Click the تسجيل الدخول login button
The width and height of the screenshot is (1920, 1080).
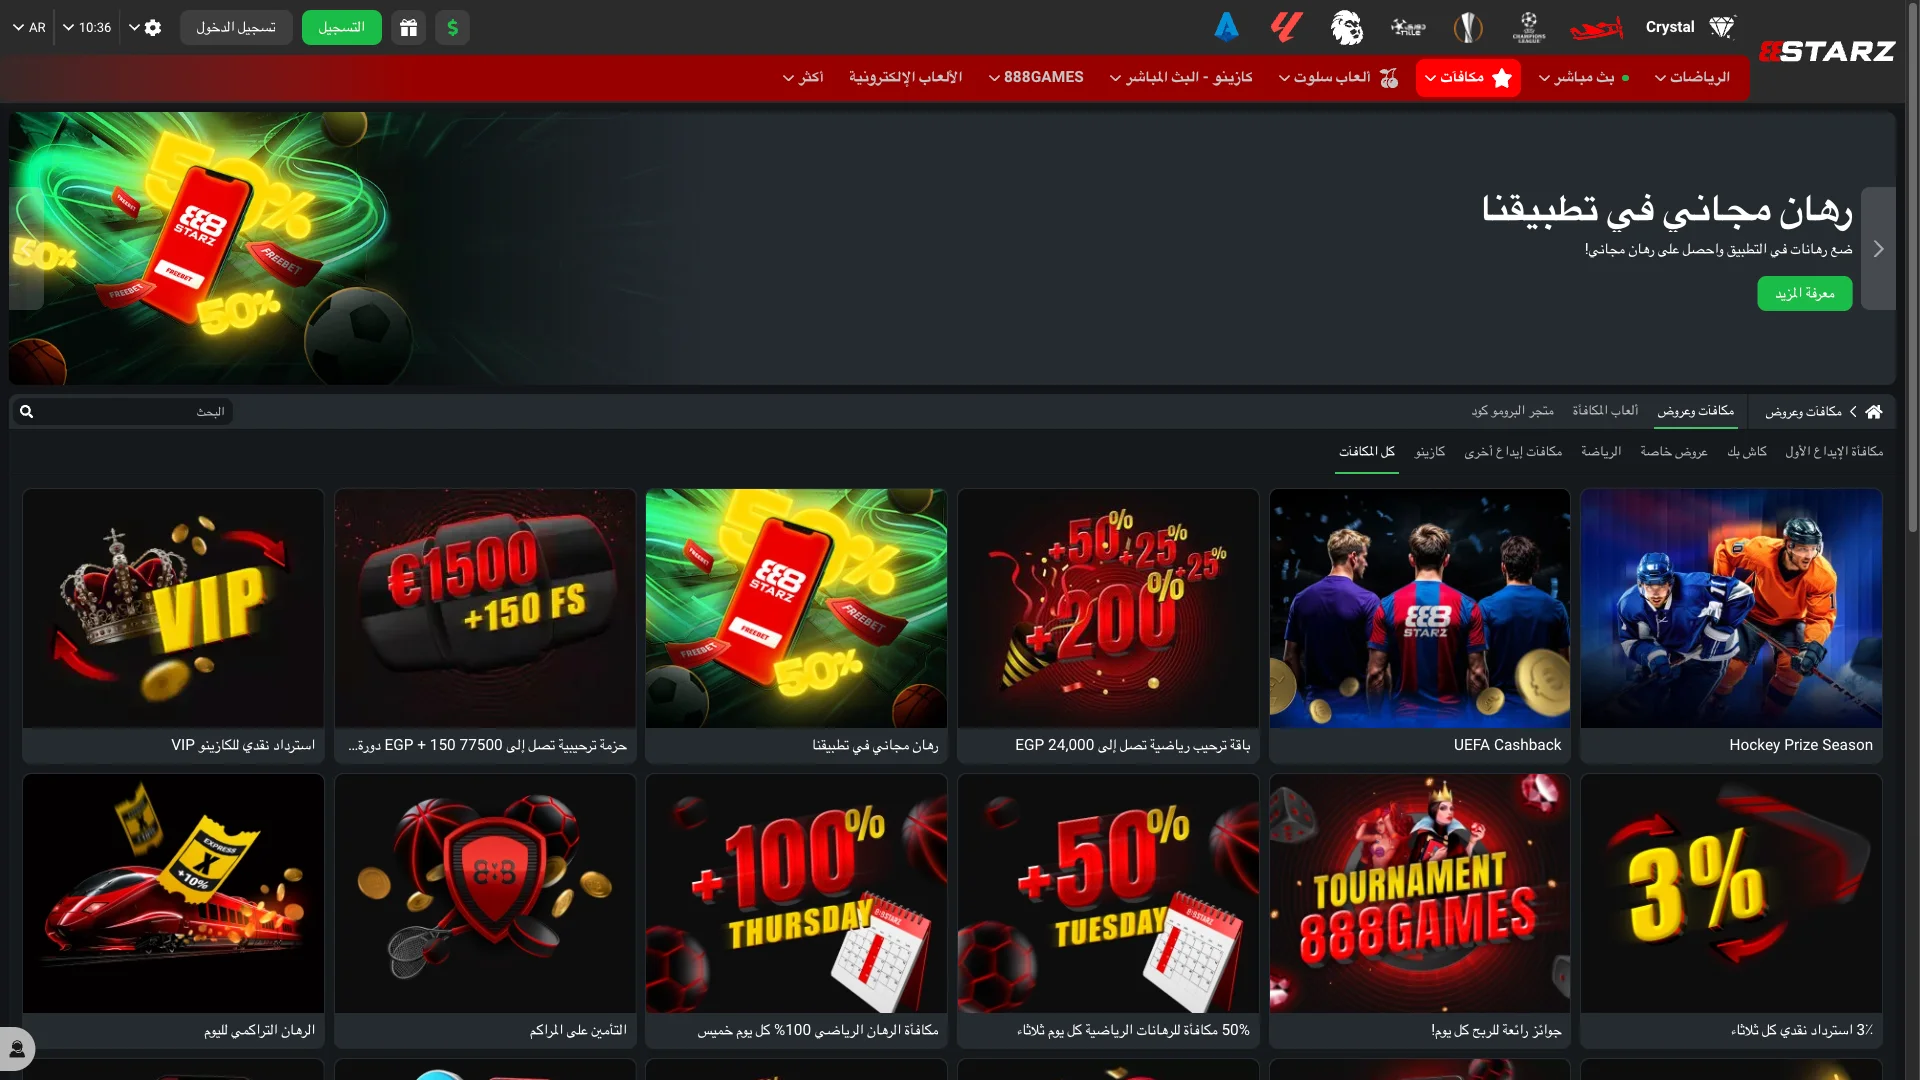pyautogui.click(x=236, y=28)
